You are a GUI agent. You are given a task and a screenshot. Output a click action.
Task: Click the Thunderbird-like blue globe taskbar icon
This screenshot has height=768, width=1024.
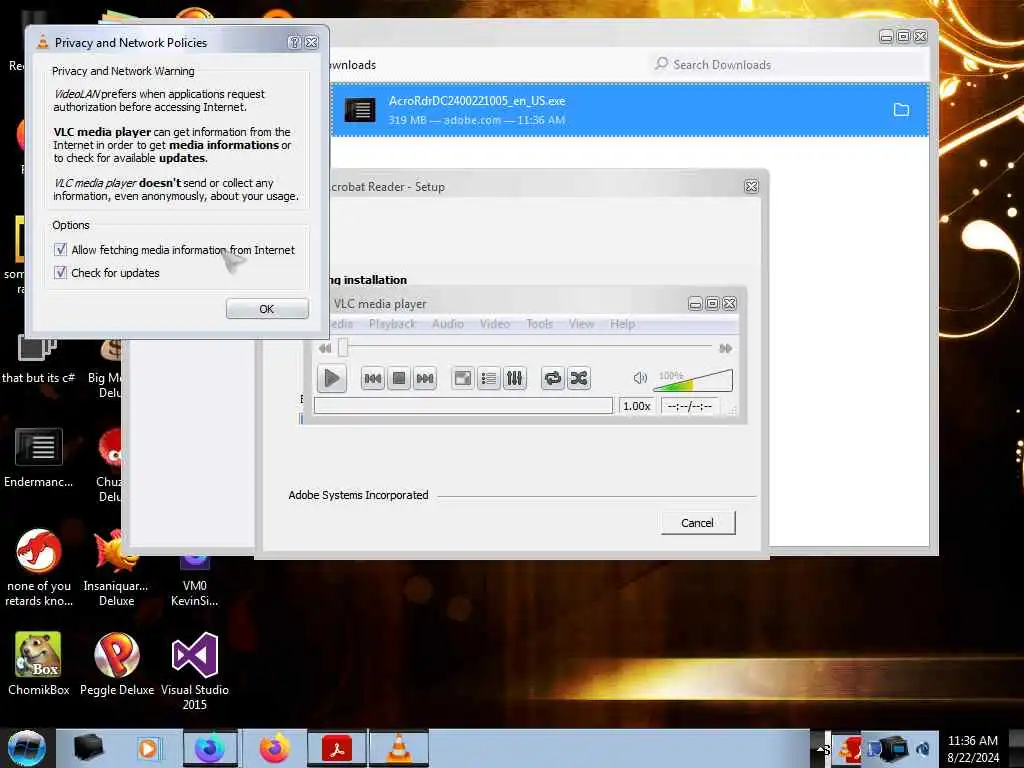pyautogui.click(x=210, y=748)
